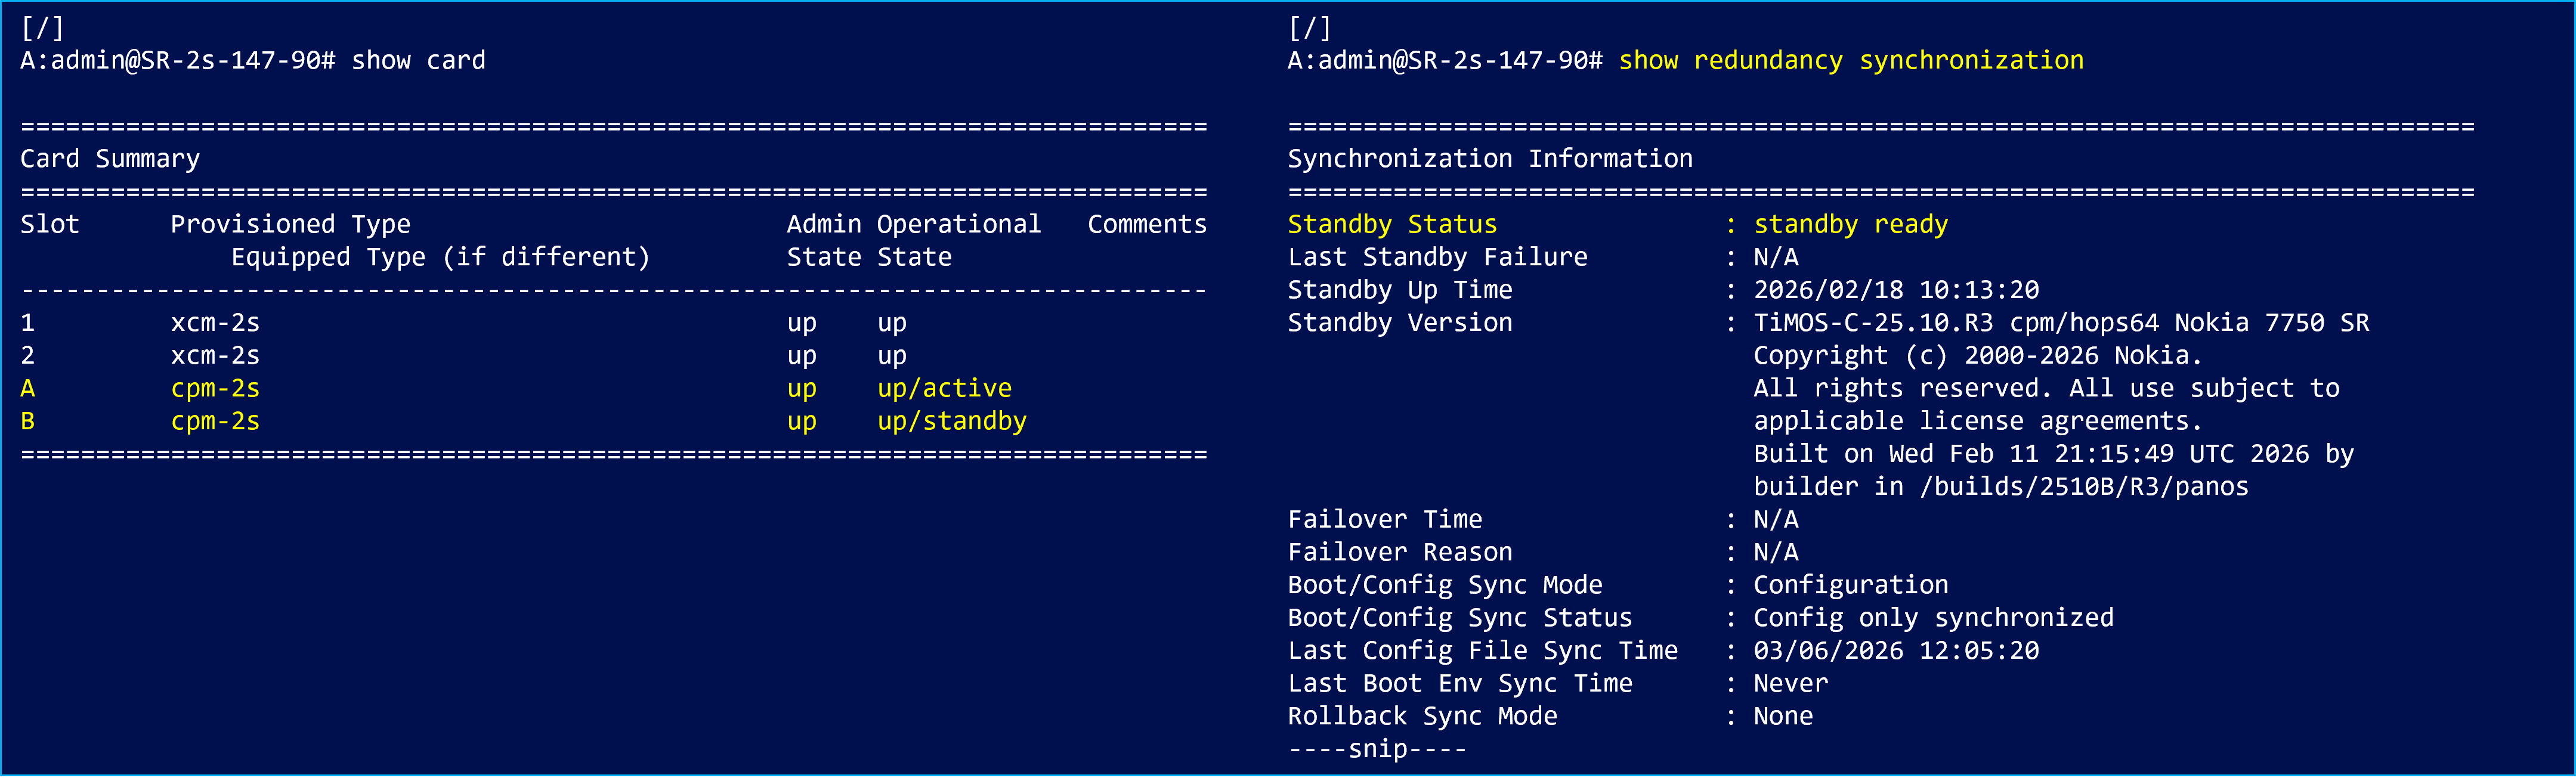Click the 'Never' Boot Env Sync value

click(1790, 684)
